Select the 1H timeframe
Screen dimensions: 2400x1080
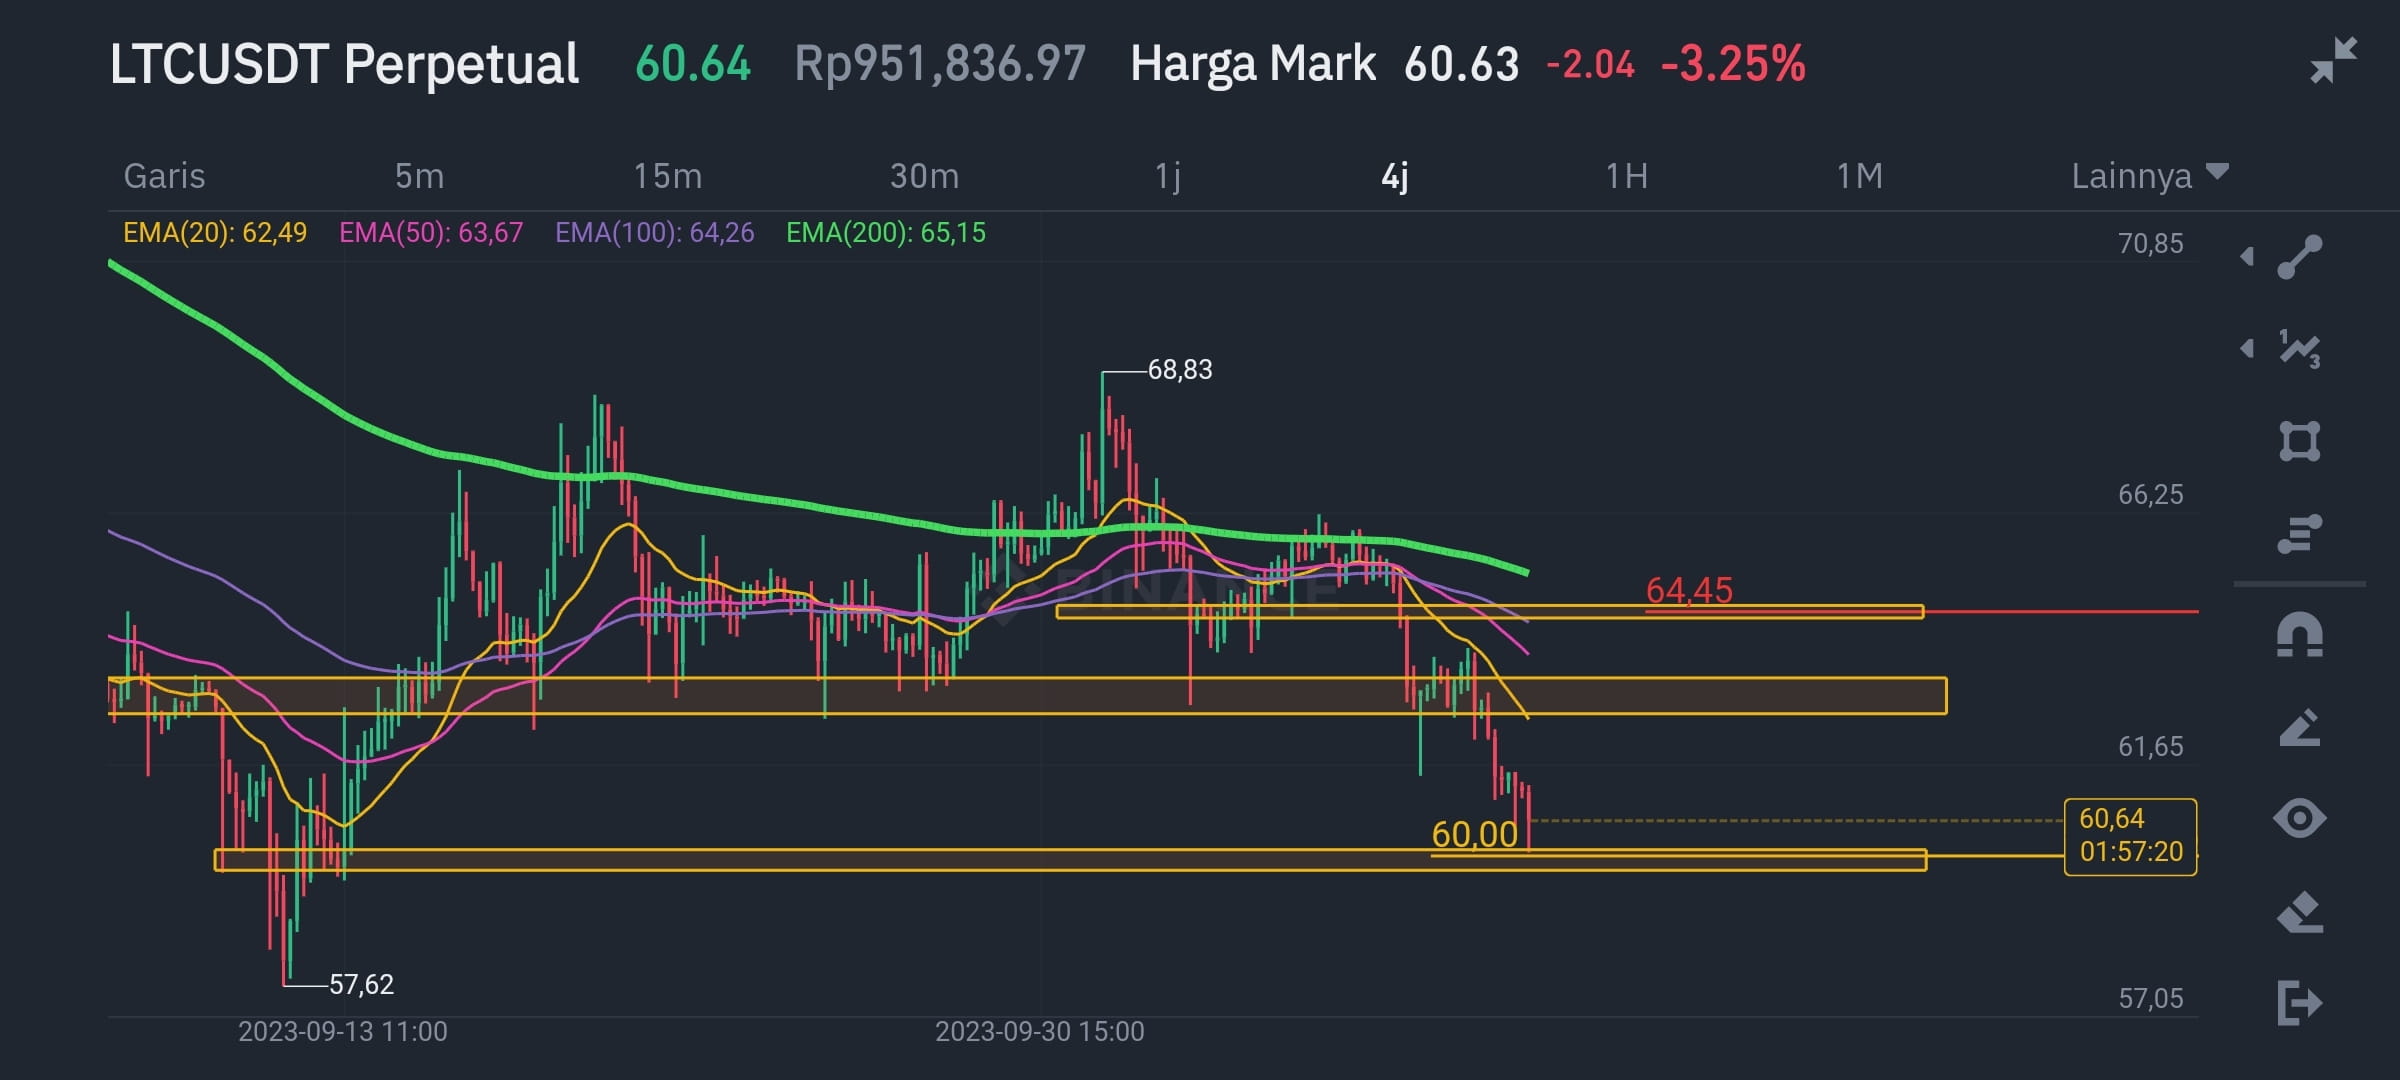click(1626, 176)
